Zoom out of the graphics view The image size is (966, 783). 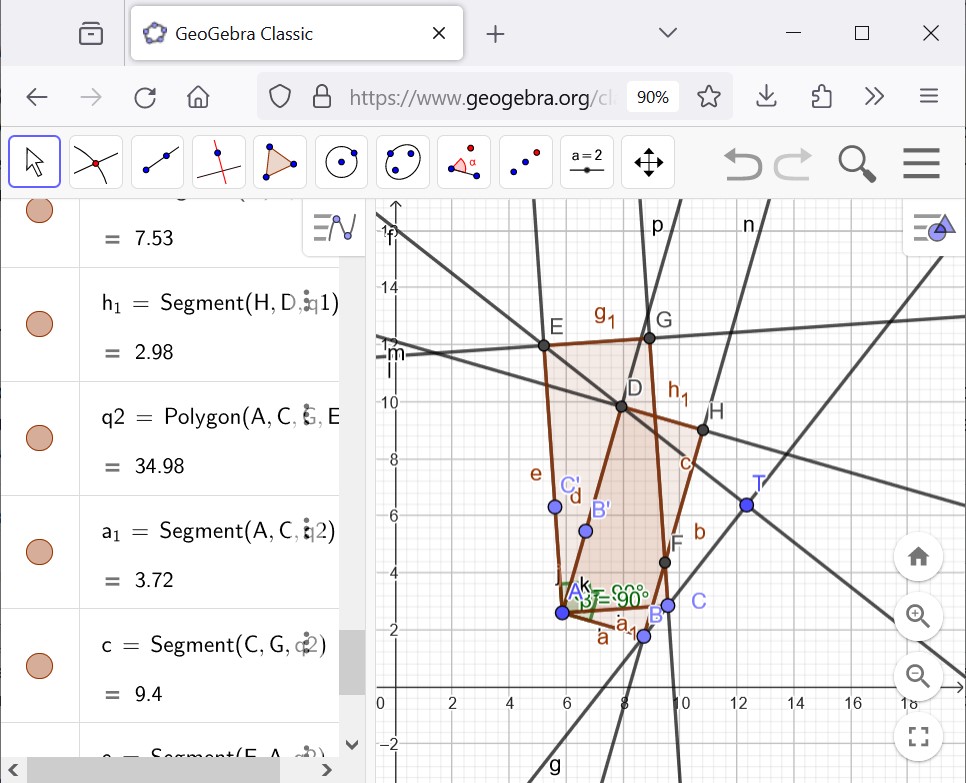[x=918, y=675]
